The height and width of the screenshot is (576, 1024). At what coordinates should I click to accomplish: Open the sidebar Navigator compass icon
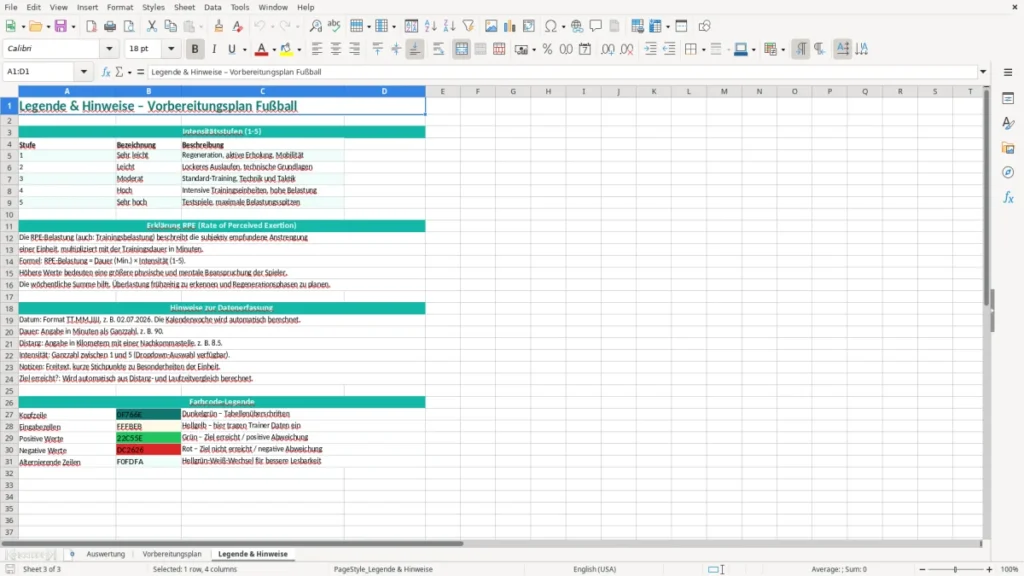click(x=1008, y=172)
